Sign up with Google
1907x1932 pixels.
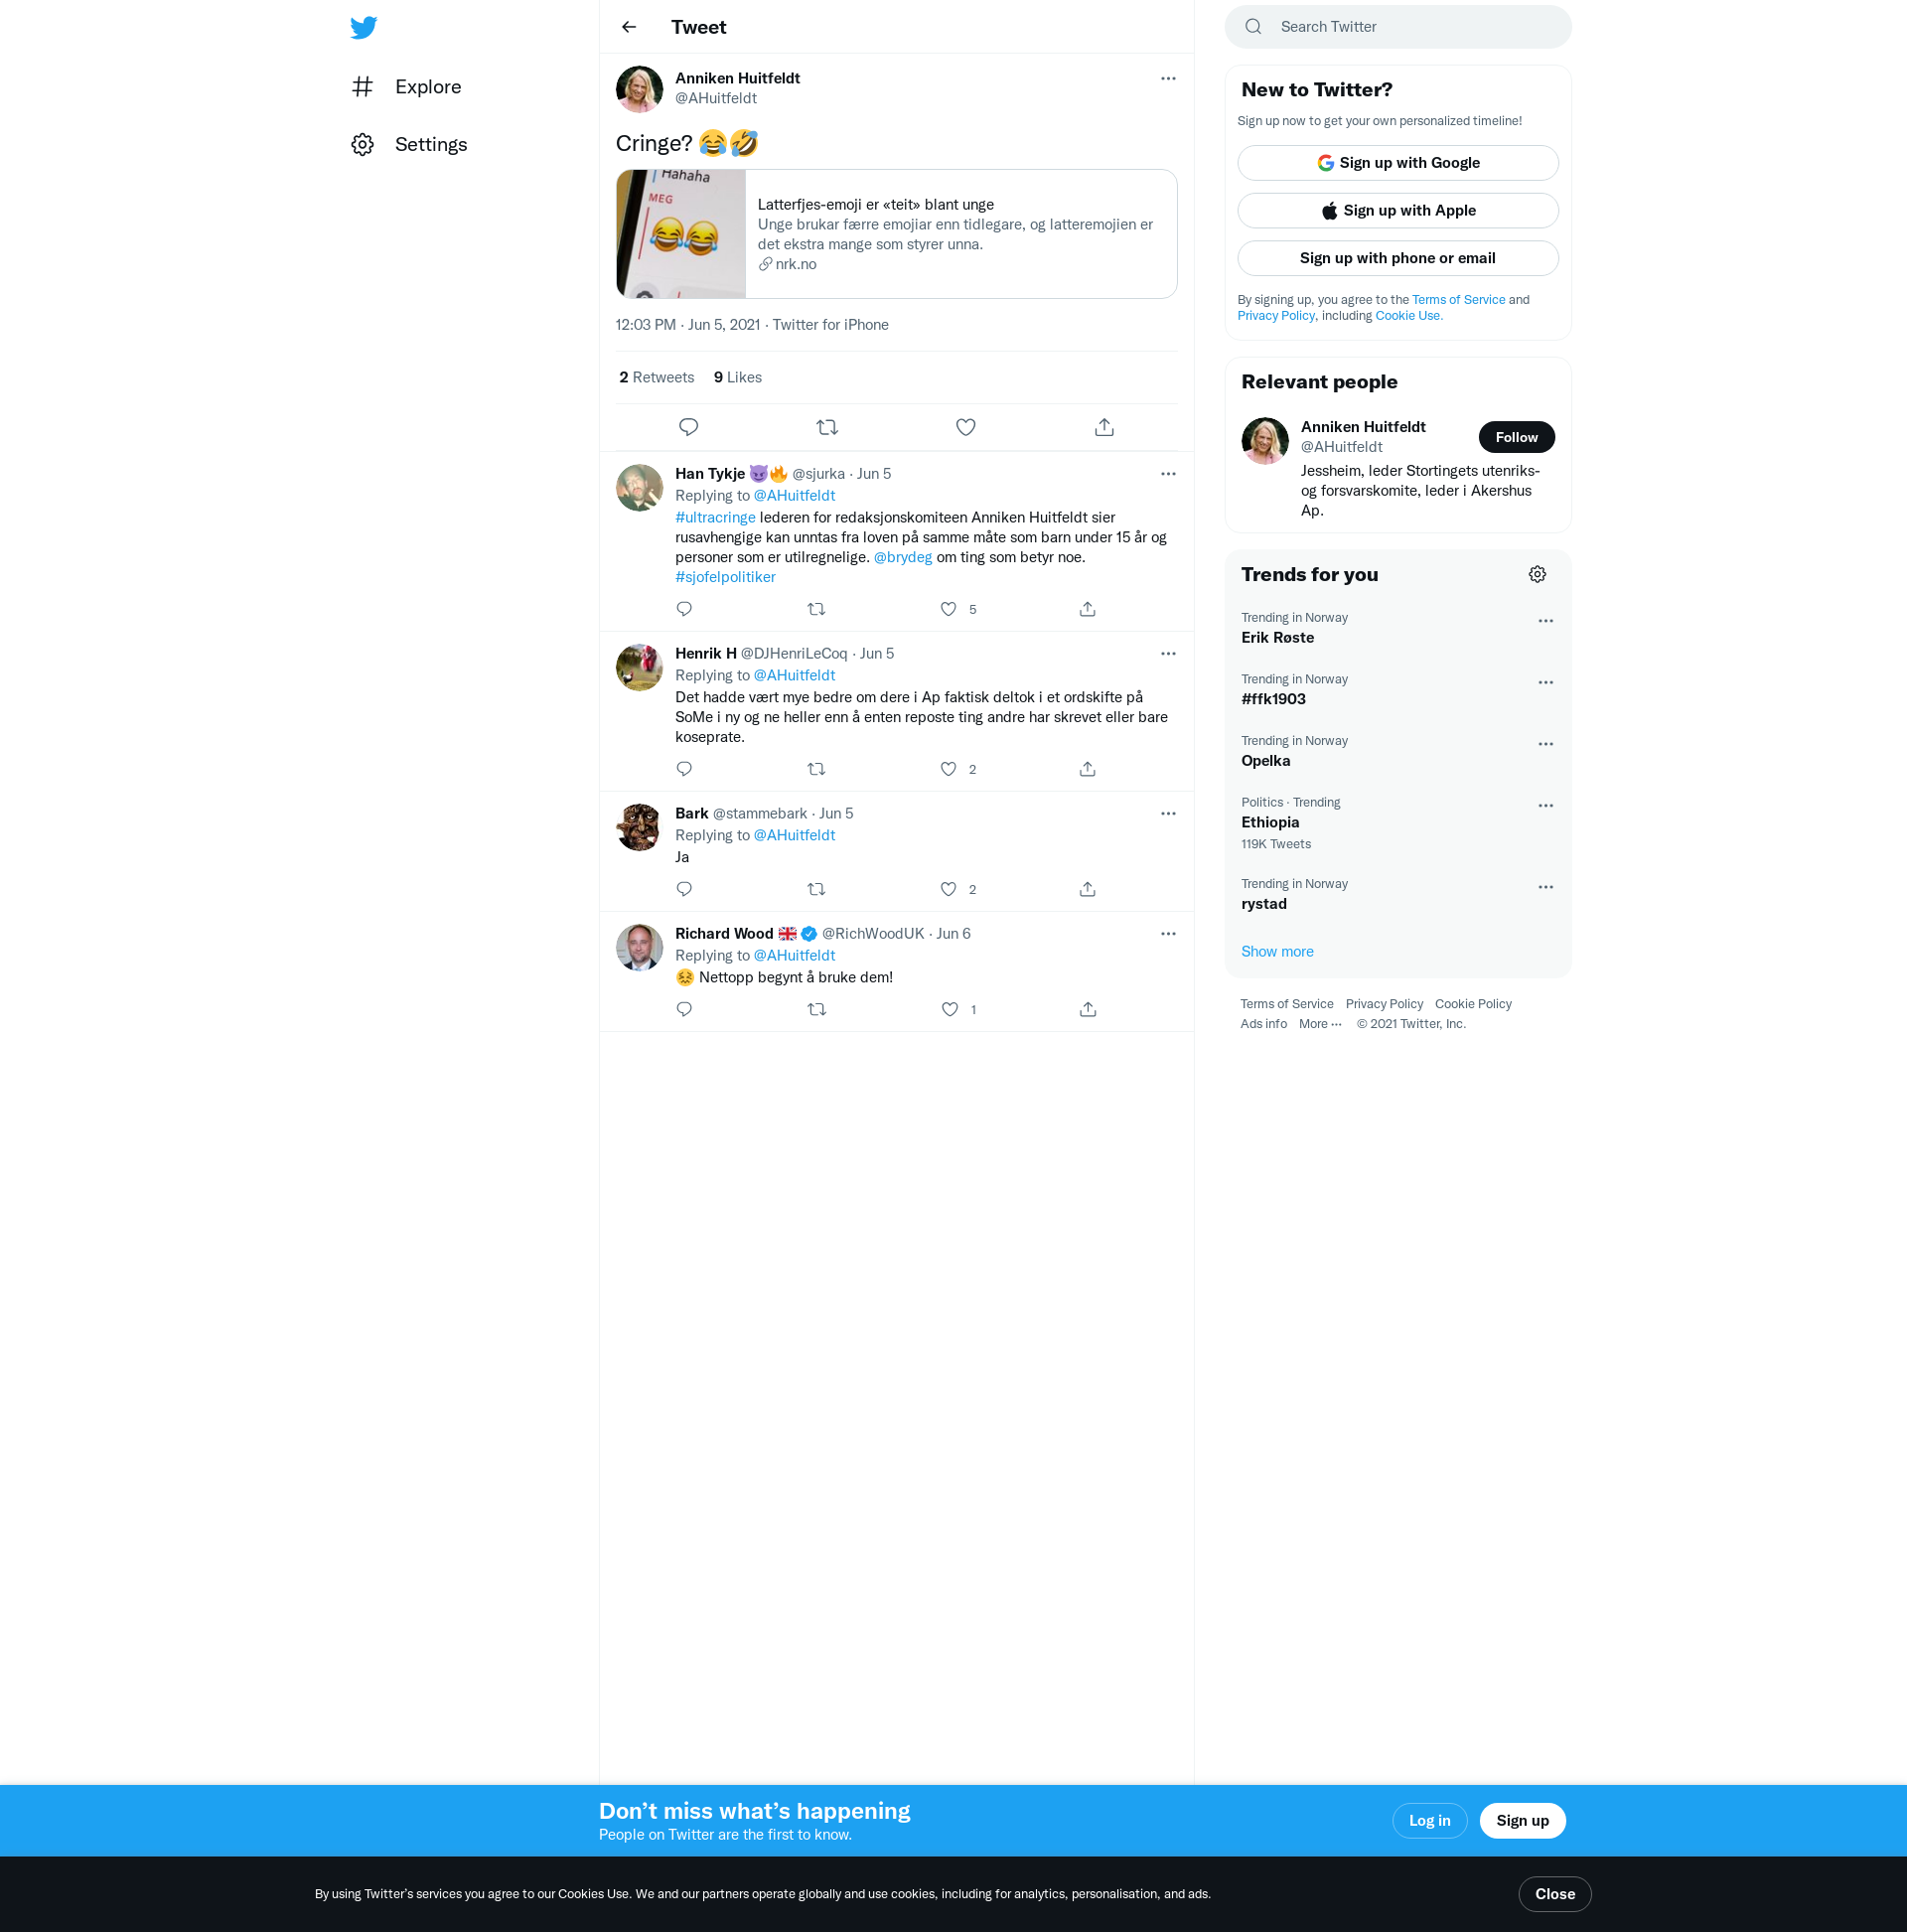tap(1397, 163)
